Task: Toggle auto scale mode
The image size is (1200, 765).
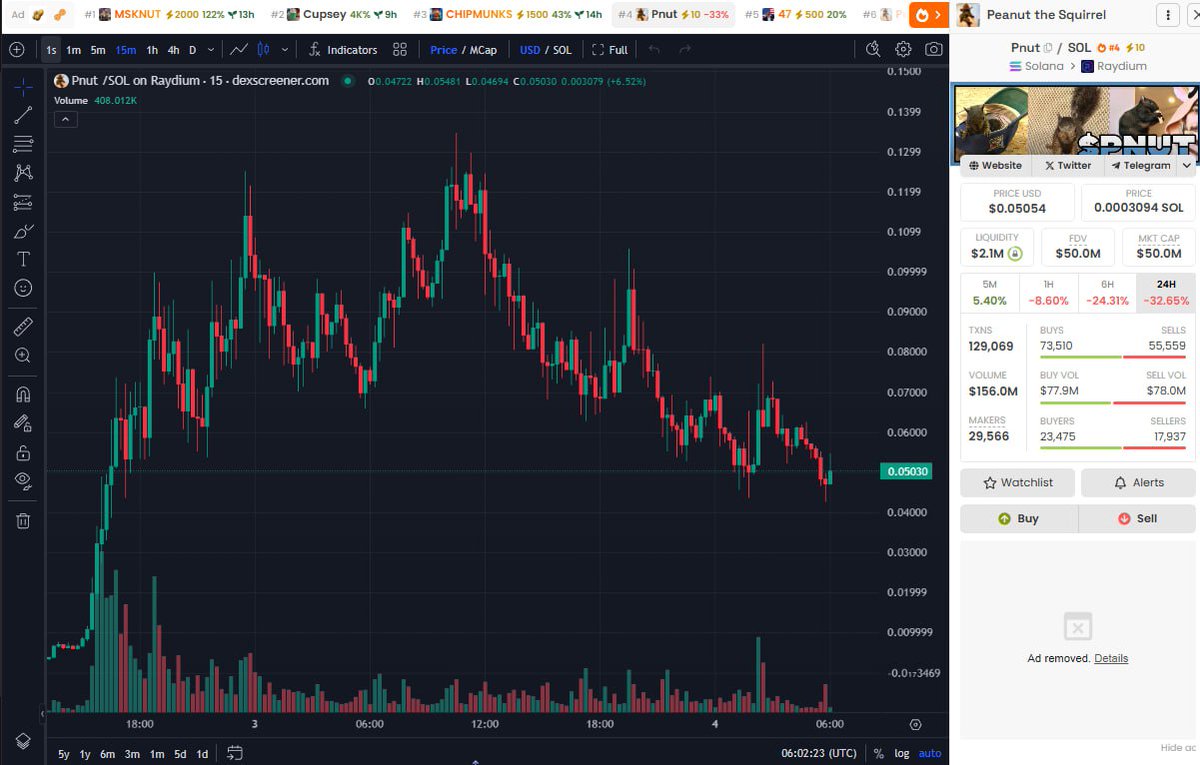Action: (930, 754)
